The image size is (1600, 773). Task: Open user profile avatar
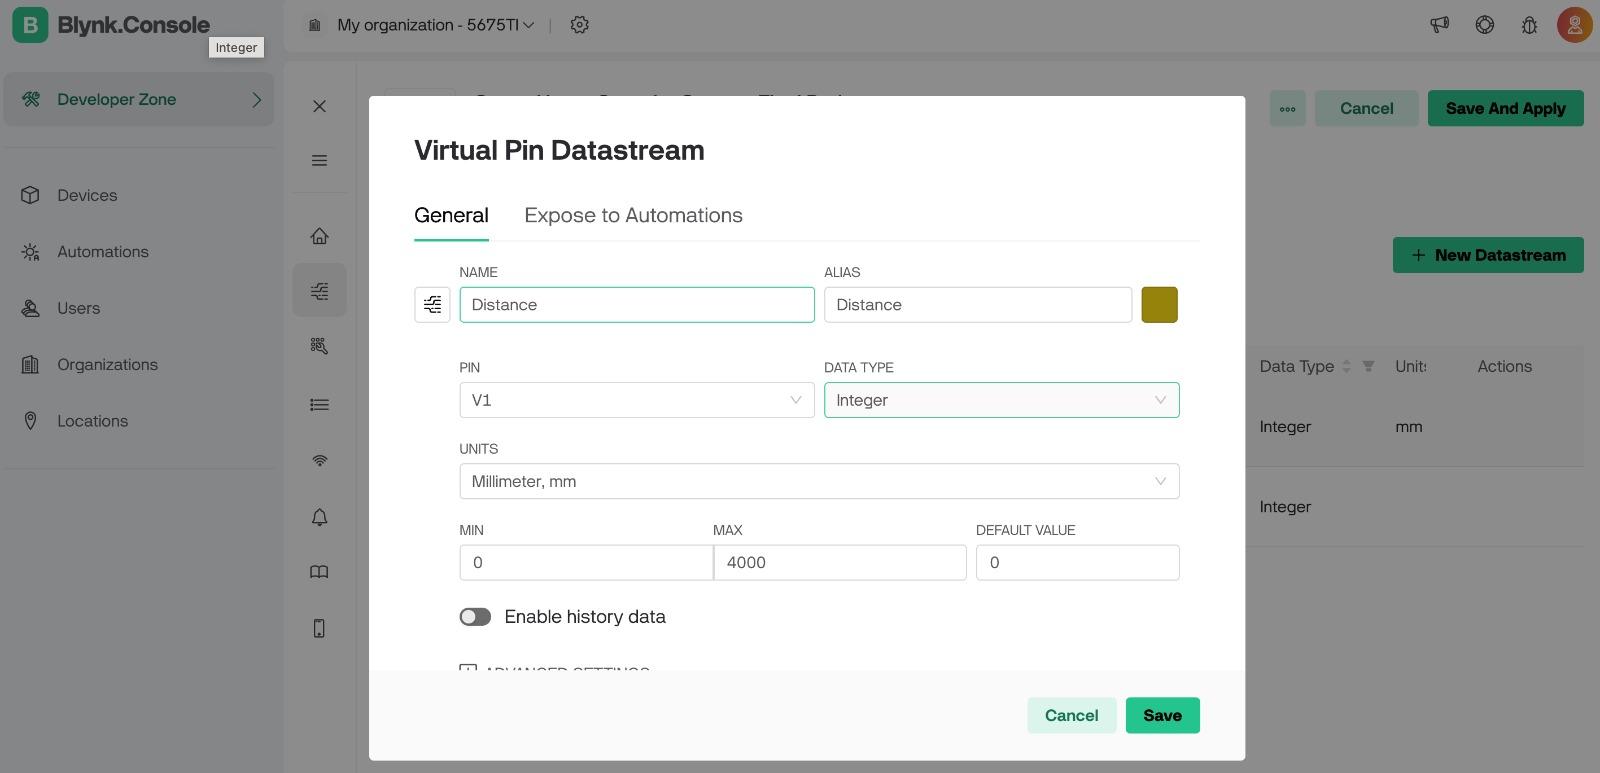(1574, 25)
